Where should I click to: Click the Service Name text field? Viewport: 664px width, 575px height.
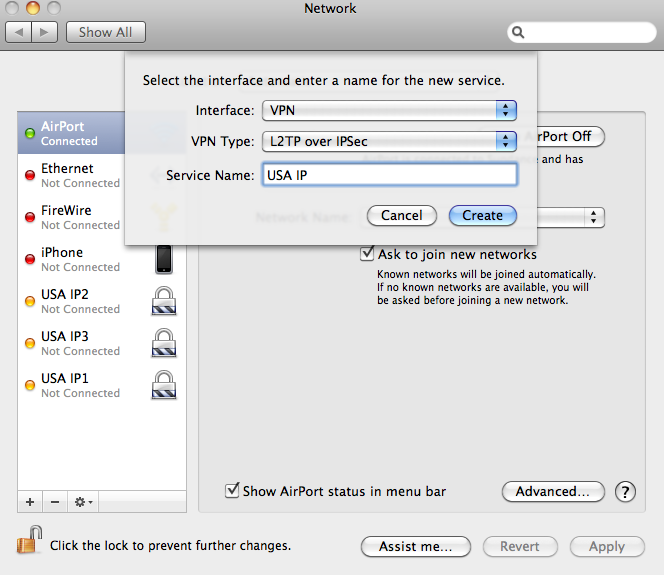pyautogui.click(x=389, y=174)
